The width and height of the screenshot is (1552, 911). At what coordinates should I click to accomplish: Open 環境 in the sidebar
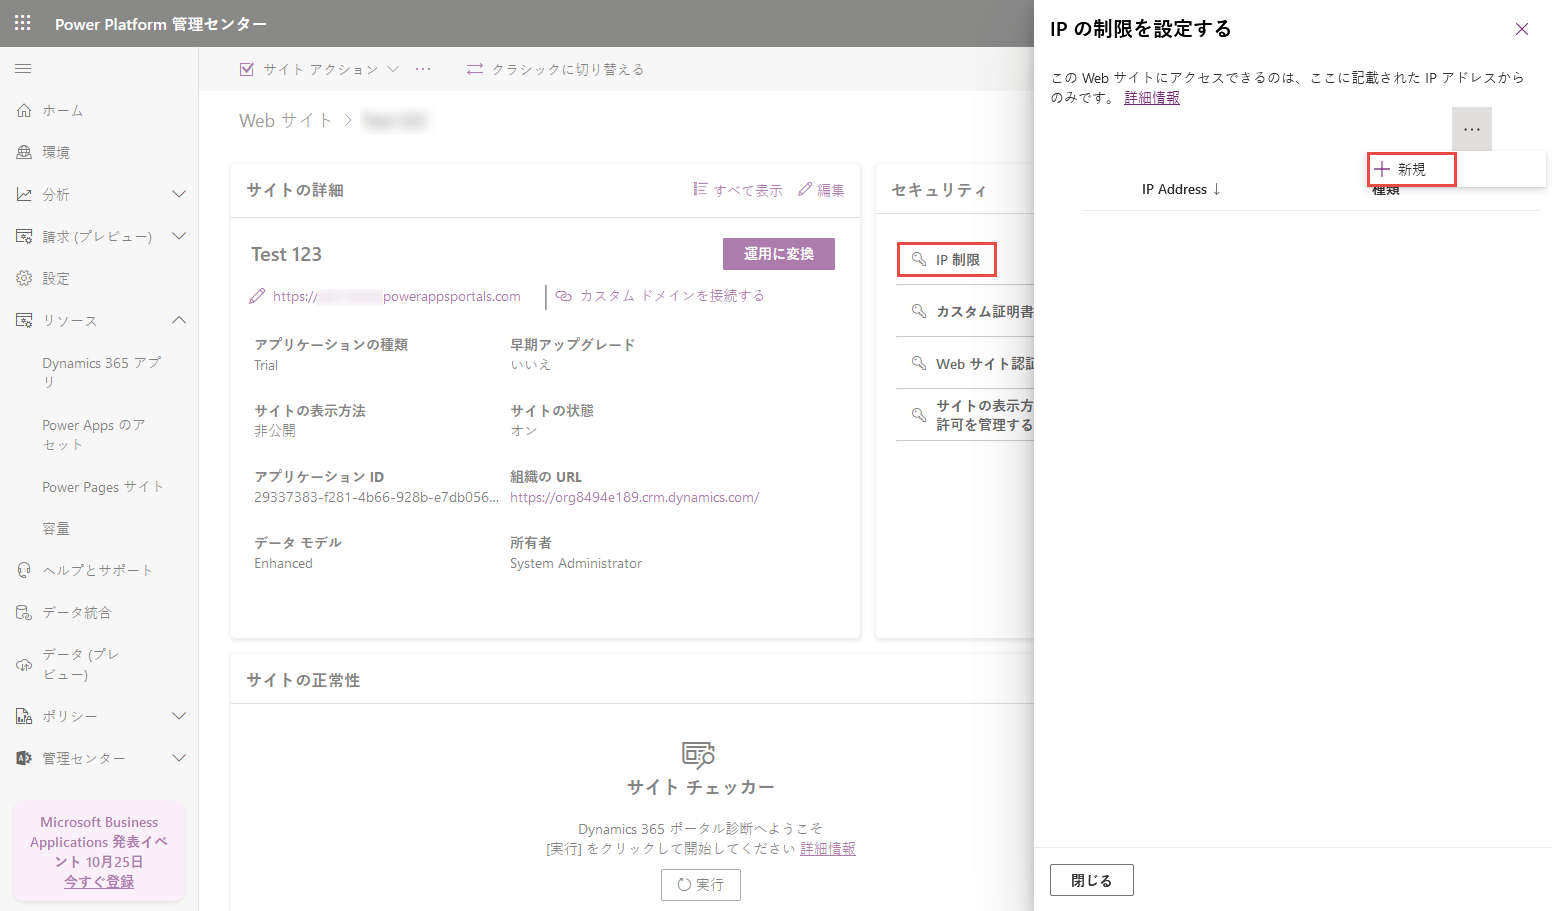[x=56, y=153]
